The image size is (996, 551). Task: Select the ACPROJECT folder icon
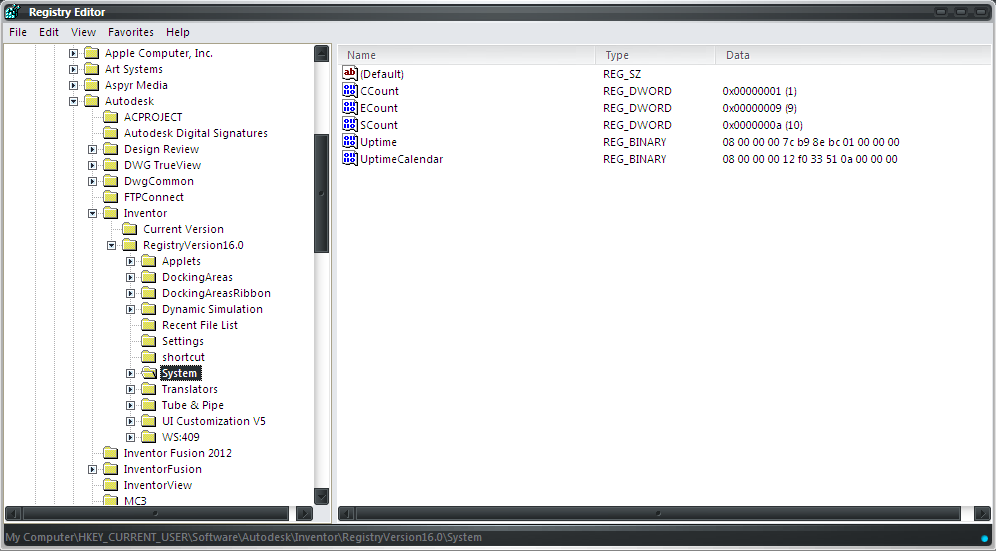[x=111, y=117]
